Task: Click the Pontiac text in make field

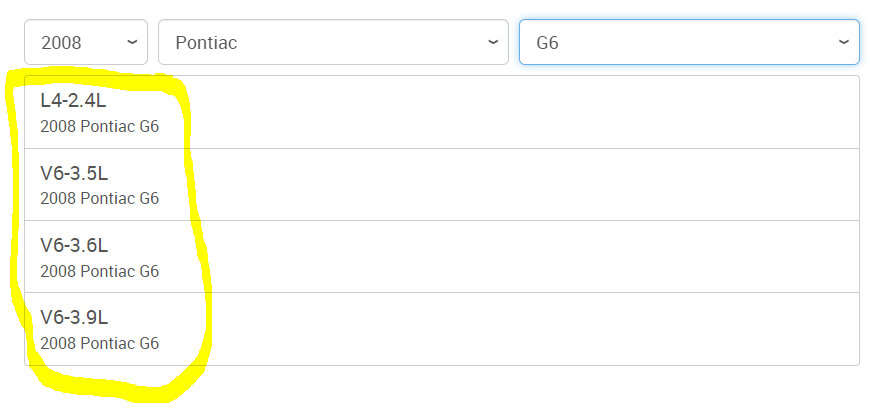Action: 206,43
